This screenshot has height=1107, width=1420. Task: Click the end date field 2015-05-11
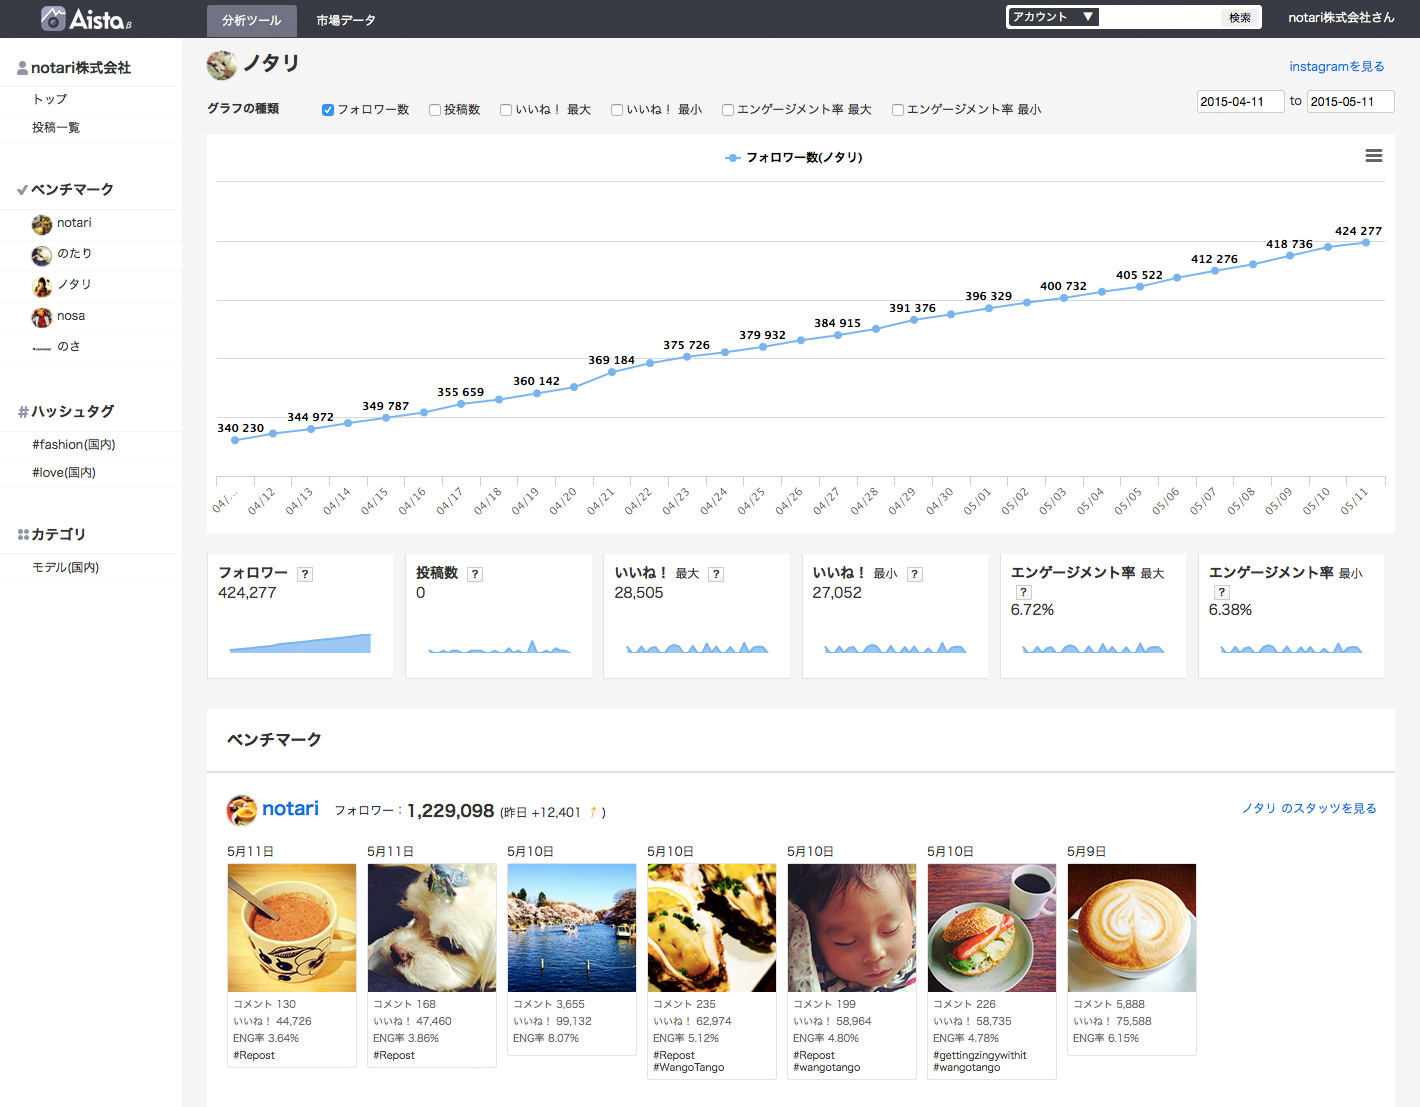pyautogui.click(x=1351, y=101)
